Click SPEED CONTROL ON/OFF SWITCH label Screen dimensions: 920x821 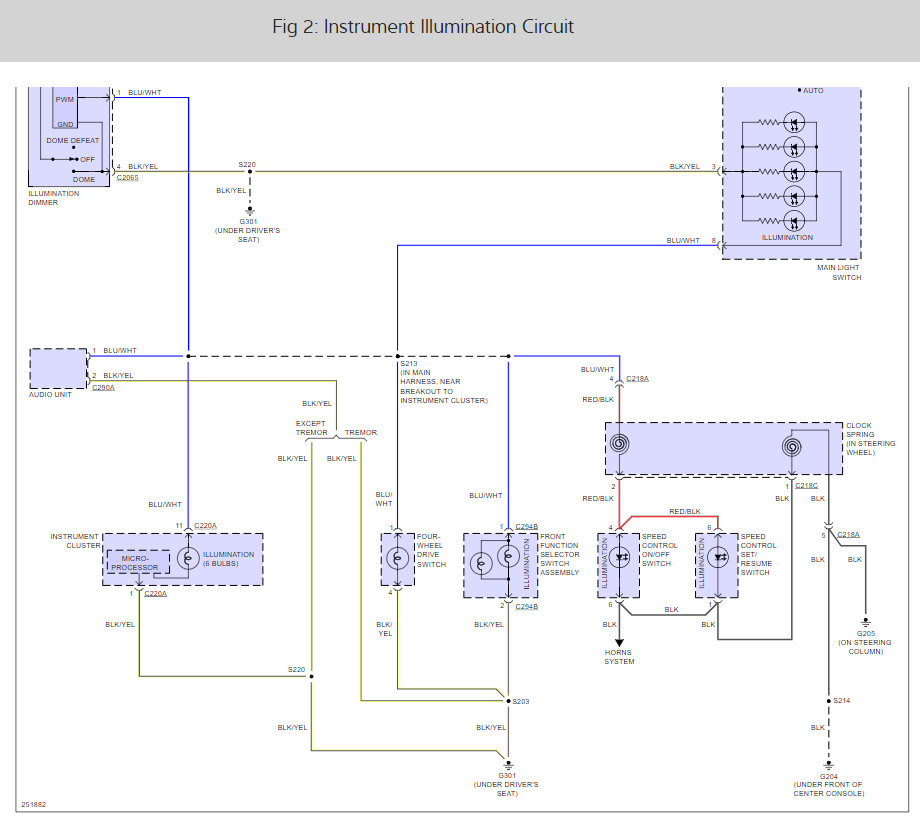tap(659, 550)
